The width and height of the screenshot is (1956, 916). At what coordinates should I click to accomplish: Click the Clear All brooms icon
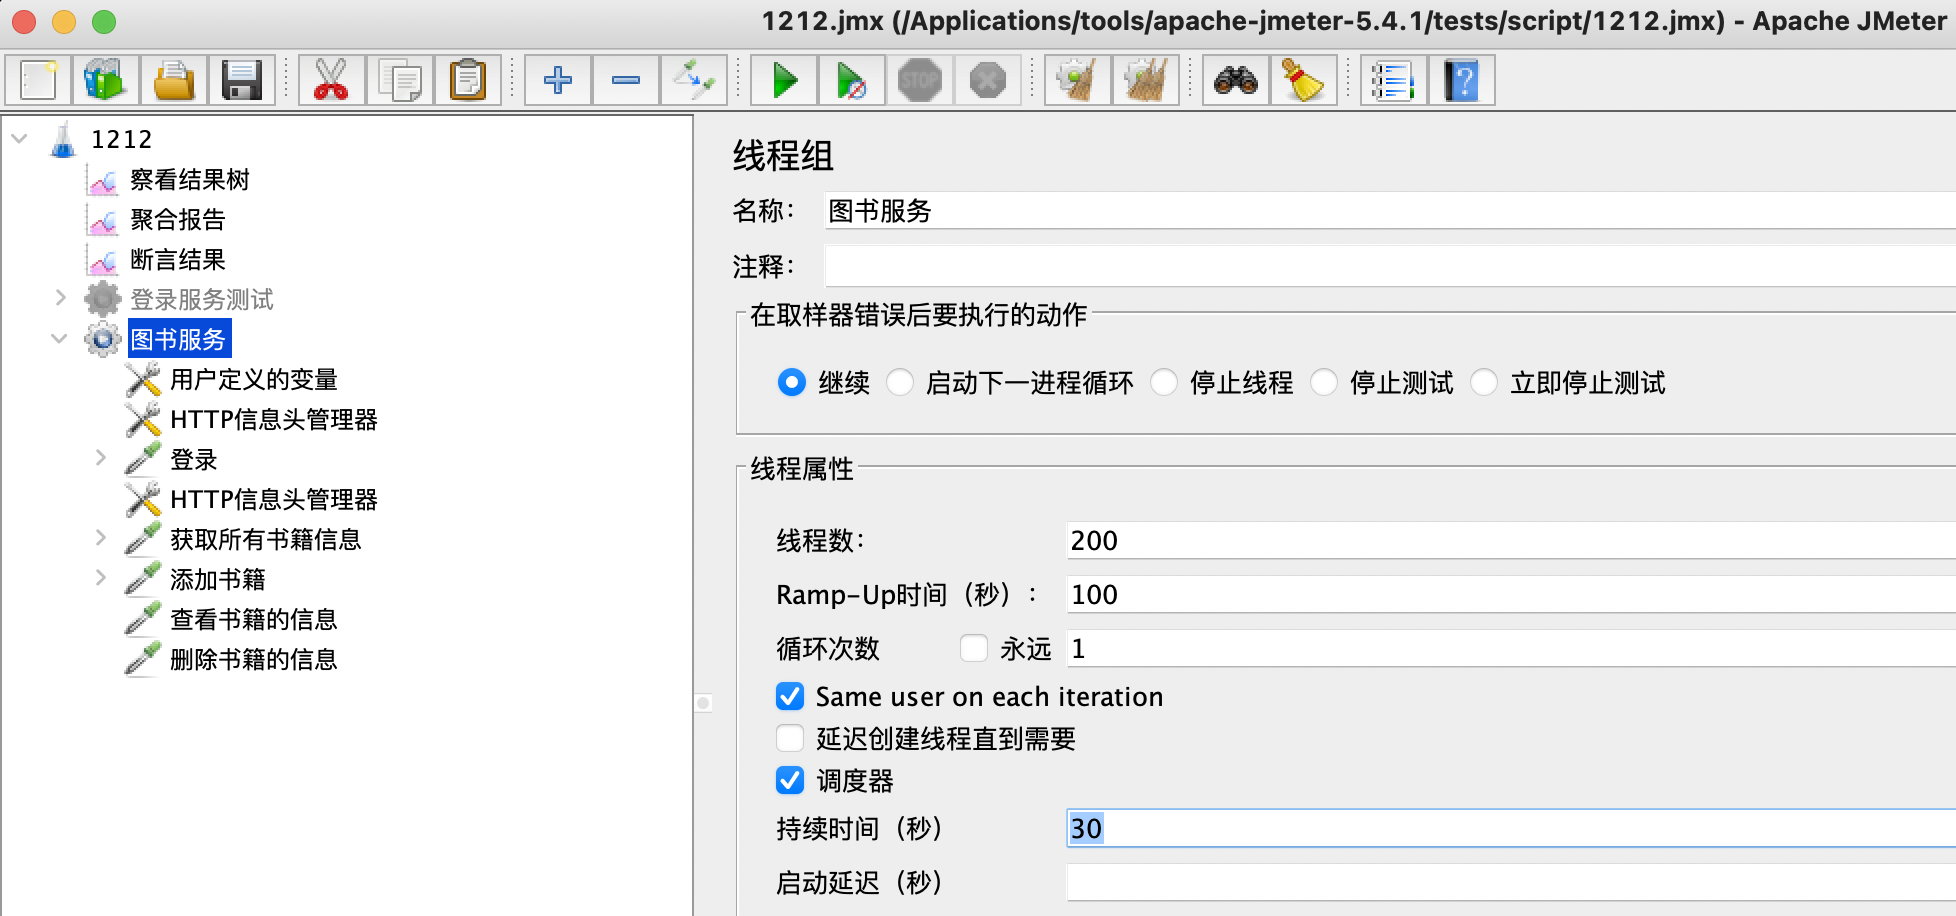[x=1145, y=80]
